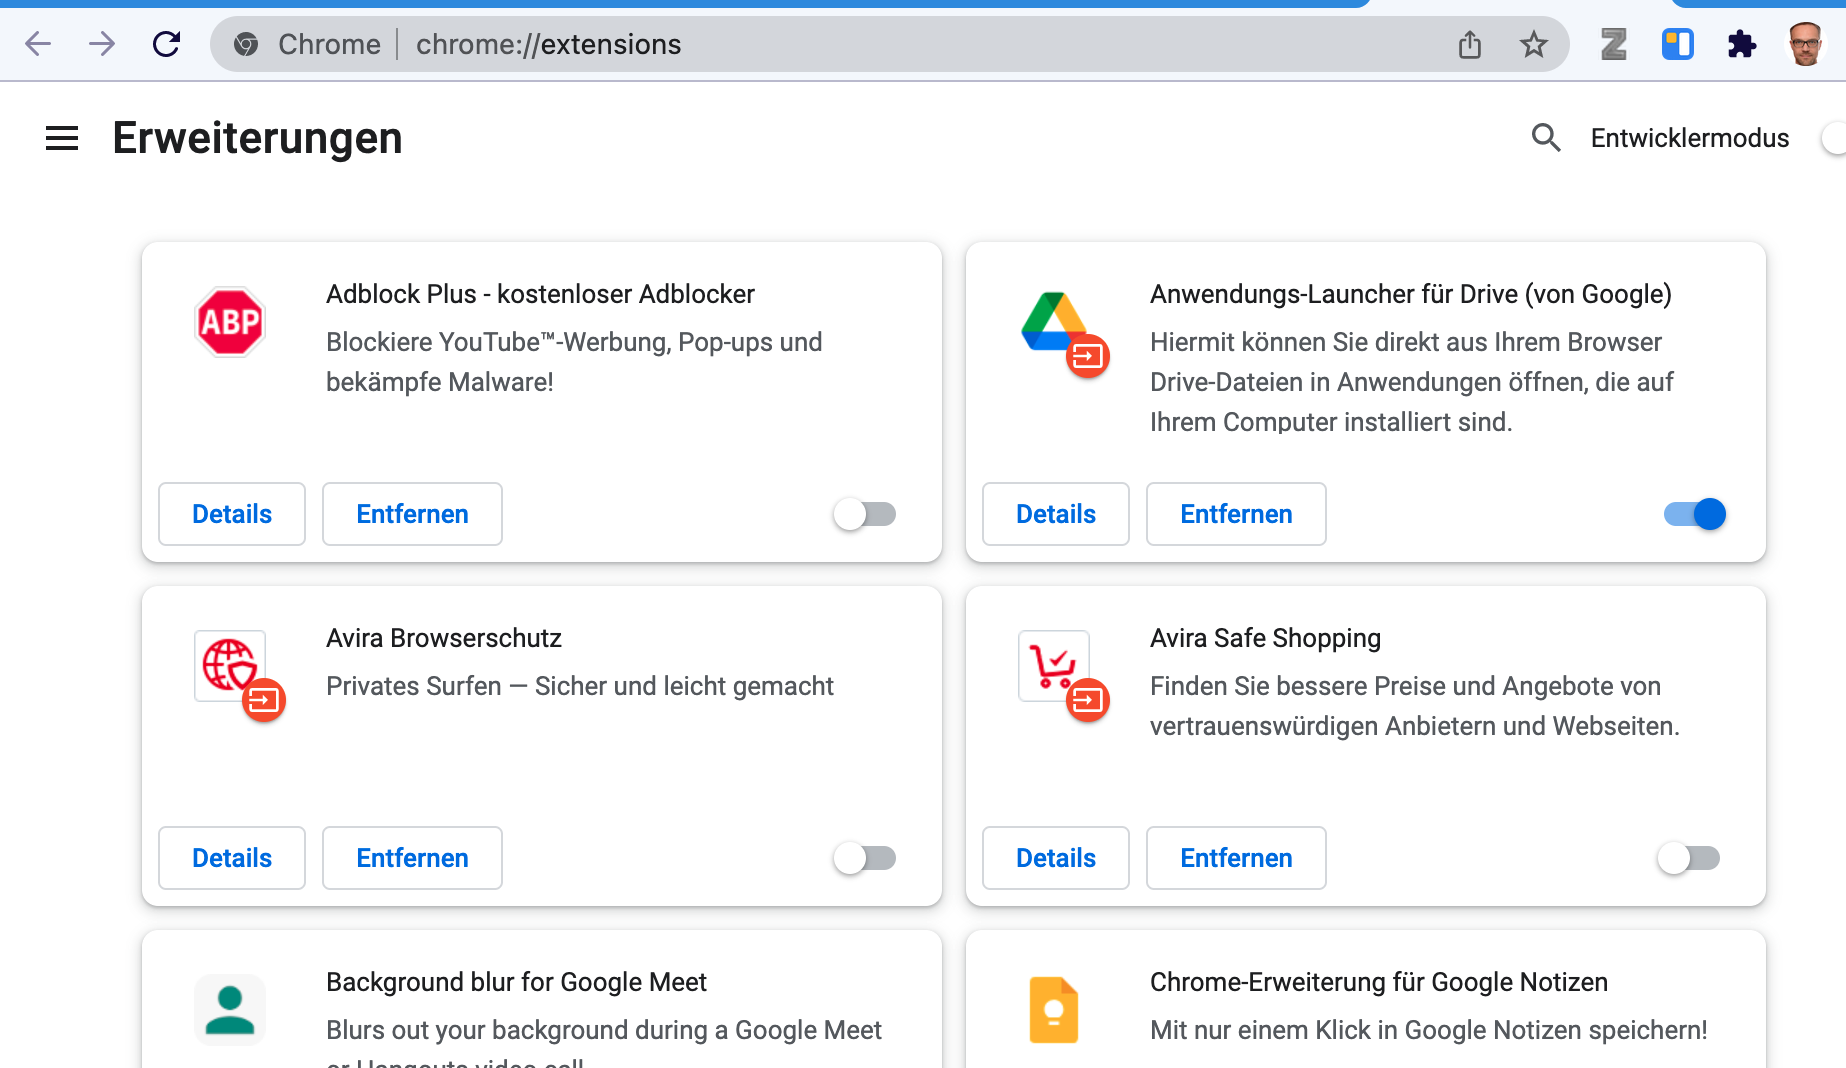Viewport: 1846px width, 1068px height.
Task: Disable the Drive Anwendungs-Launcher toggle
Action: [1695, 514]
